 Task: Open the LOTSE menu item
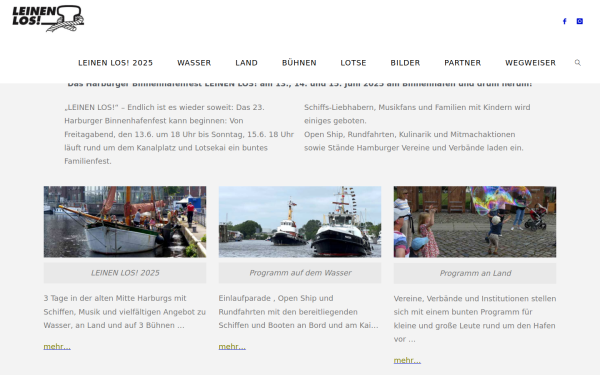tap(354, 63)
